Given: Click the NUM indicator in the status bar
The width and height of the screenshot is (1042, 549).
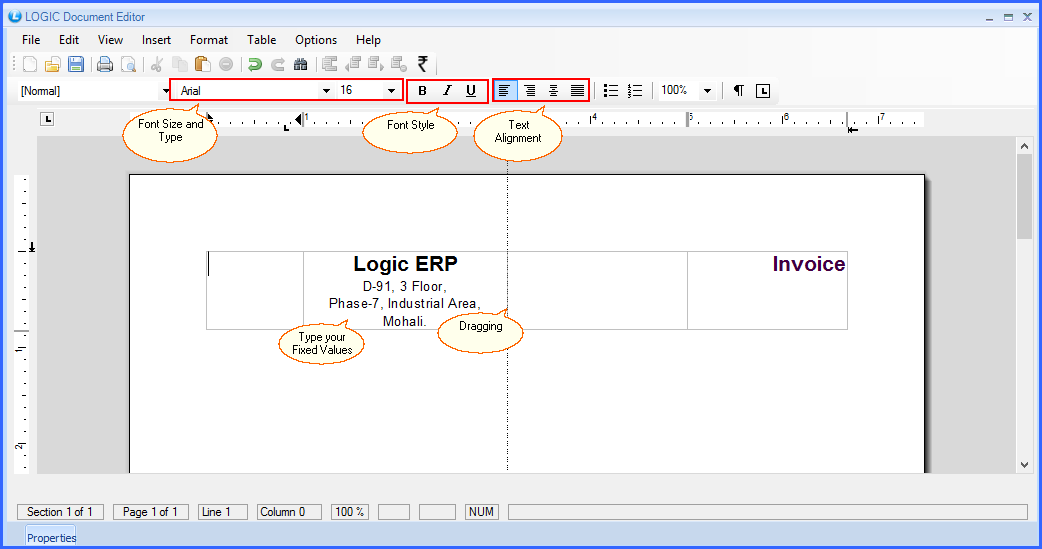Looking at the screenshot, I should point(482,512).
